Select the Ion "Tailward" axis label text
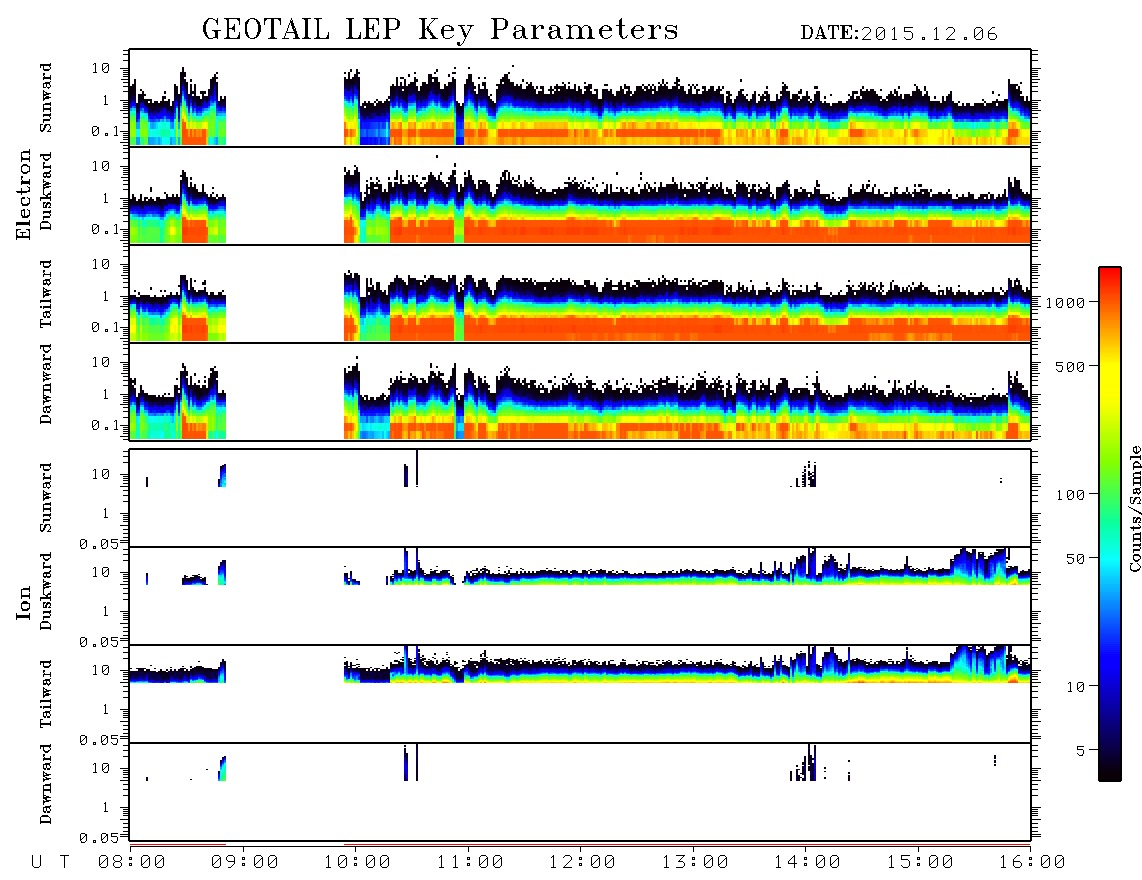 46,694
